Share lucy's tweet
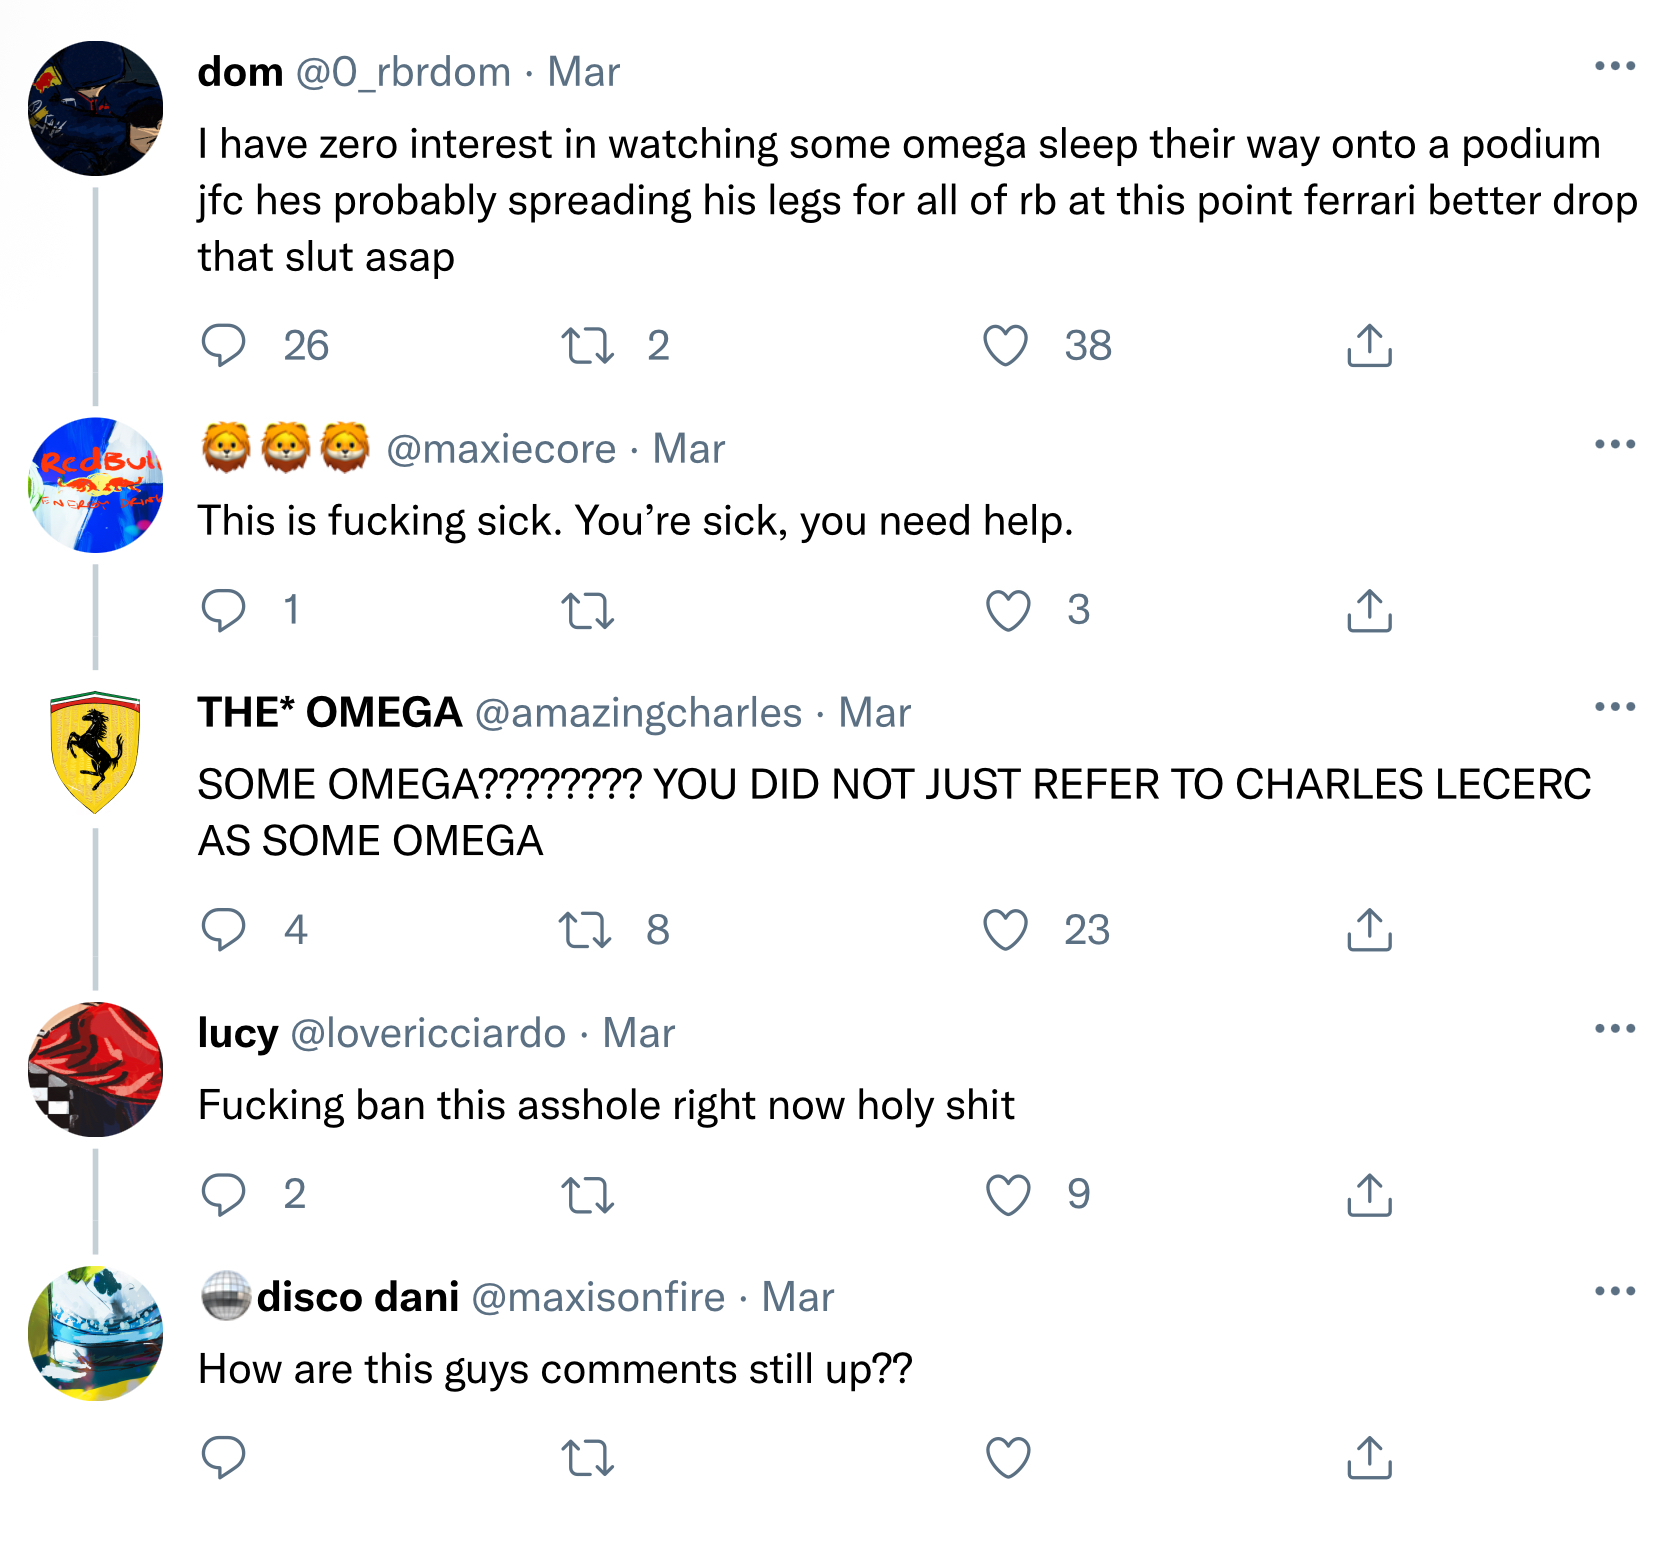This screenshot has width=1671, height=1549. point(1369,1194)
